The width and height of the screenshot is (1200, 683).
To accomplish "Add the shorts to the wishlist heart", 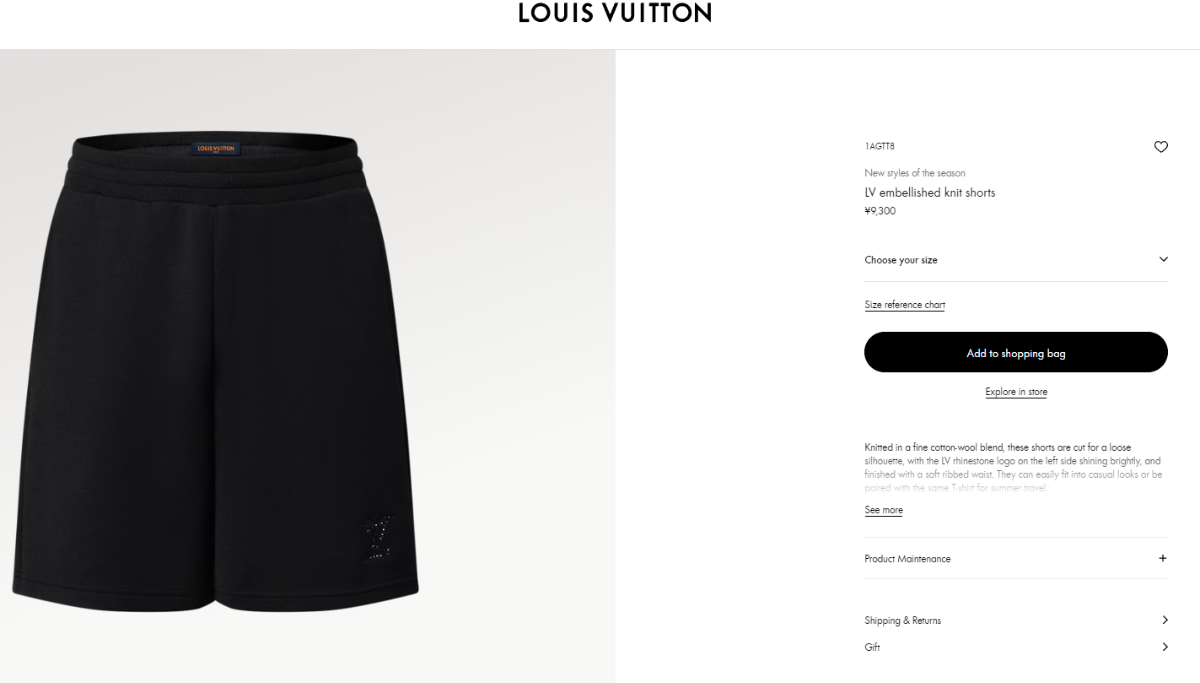I will click(x=1161, y=147).
